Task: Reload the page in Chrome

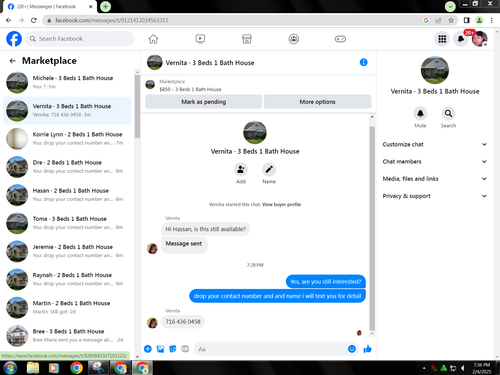Action: click(x=34, y=20)
